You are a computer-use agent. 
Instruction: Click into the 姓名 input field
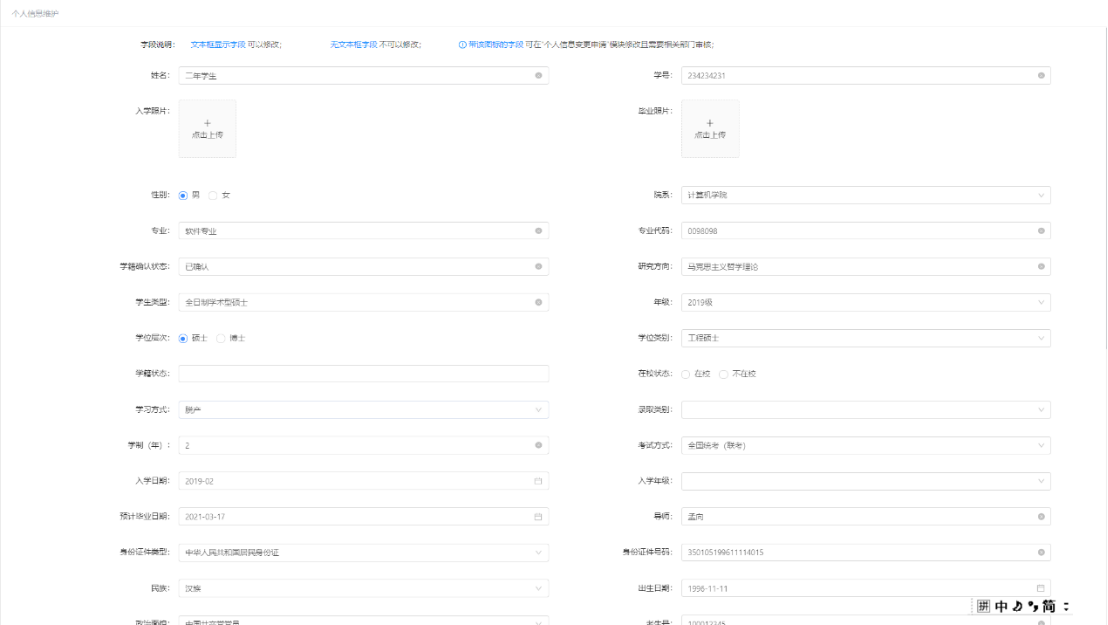[x=363, y=76]
